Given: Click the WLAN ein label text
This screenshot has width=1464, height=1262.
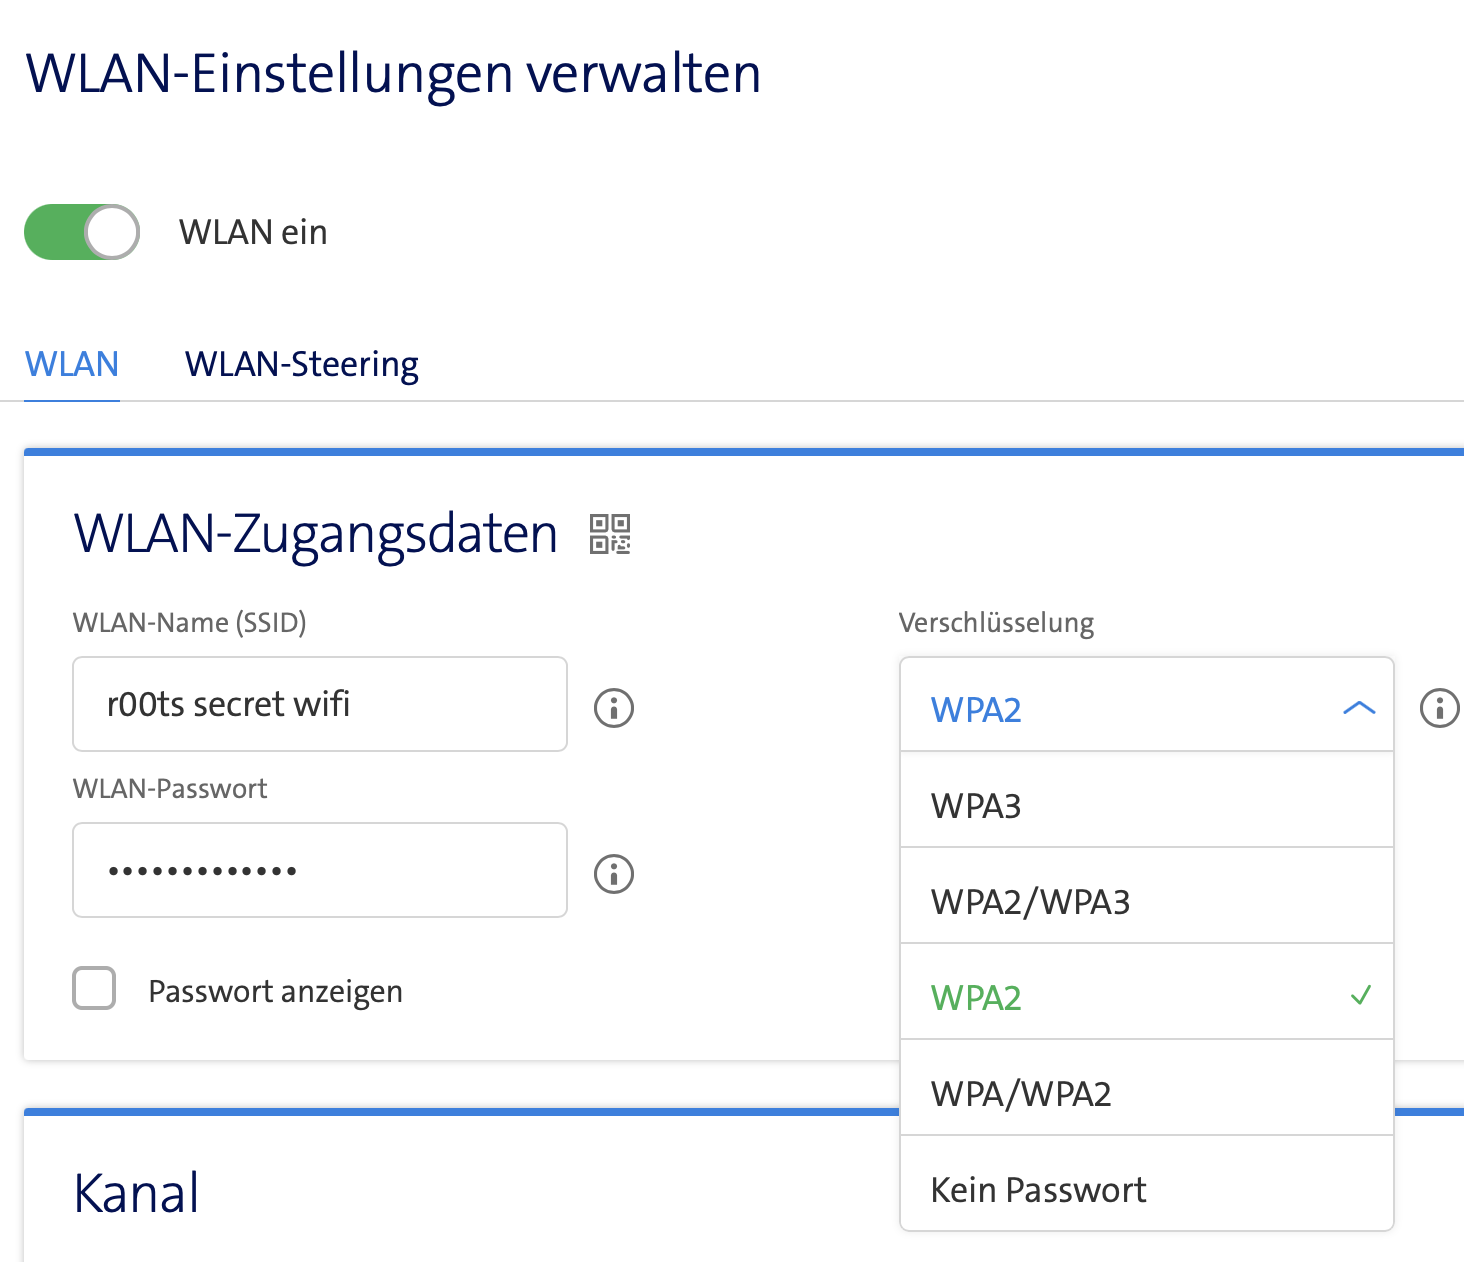Looking at the screenshot, I should click(x=253, y=232).
